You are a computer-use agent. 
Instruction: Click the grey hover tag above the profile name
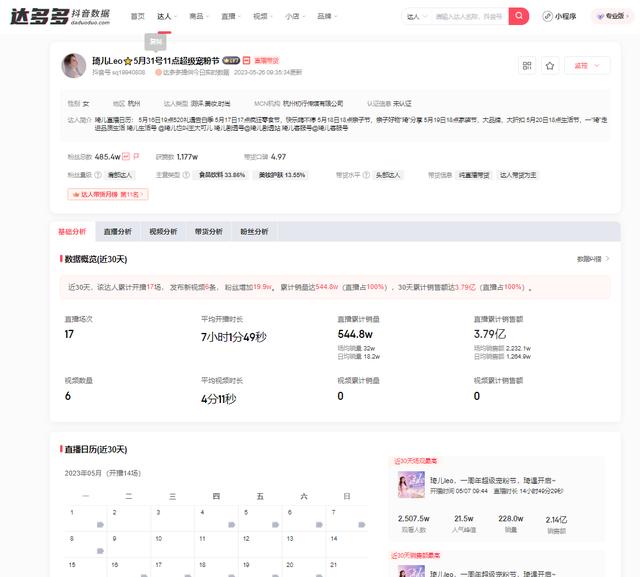click(x=155, y=41)
